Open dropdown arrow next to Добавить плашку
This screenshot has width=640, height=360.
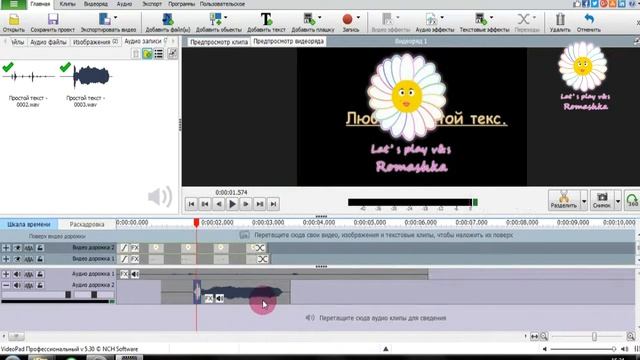pos(320,18)
